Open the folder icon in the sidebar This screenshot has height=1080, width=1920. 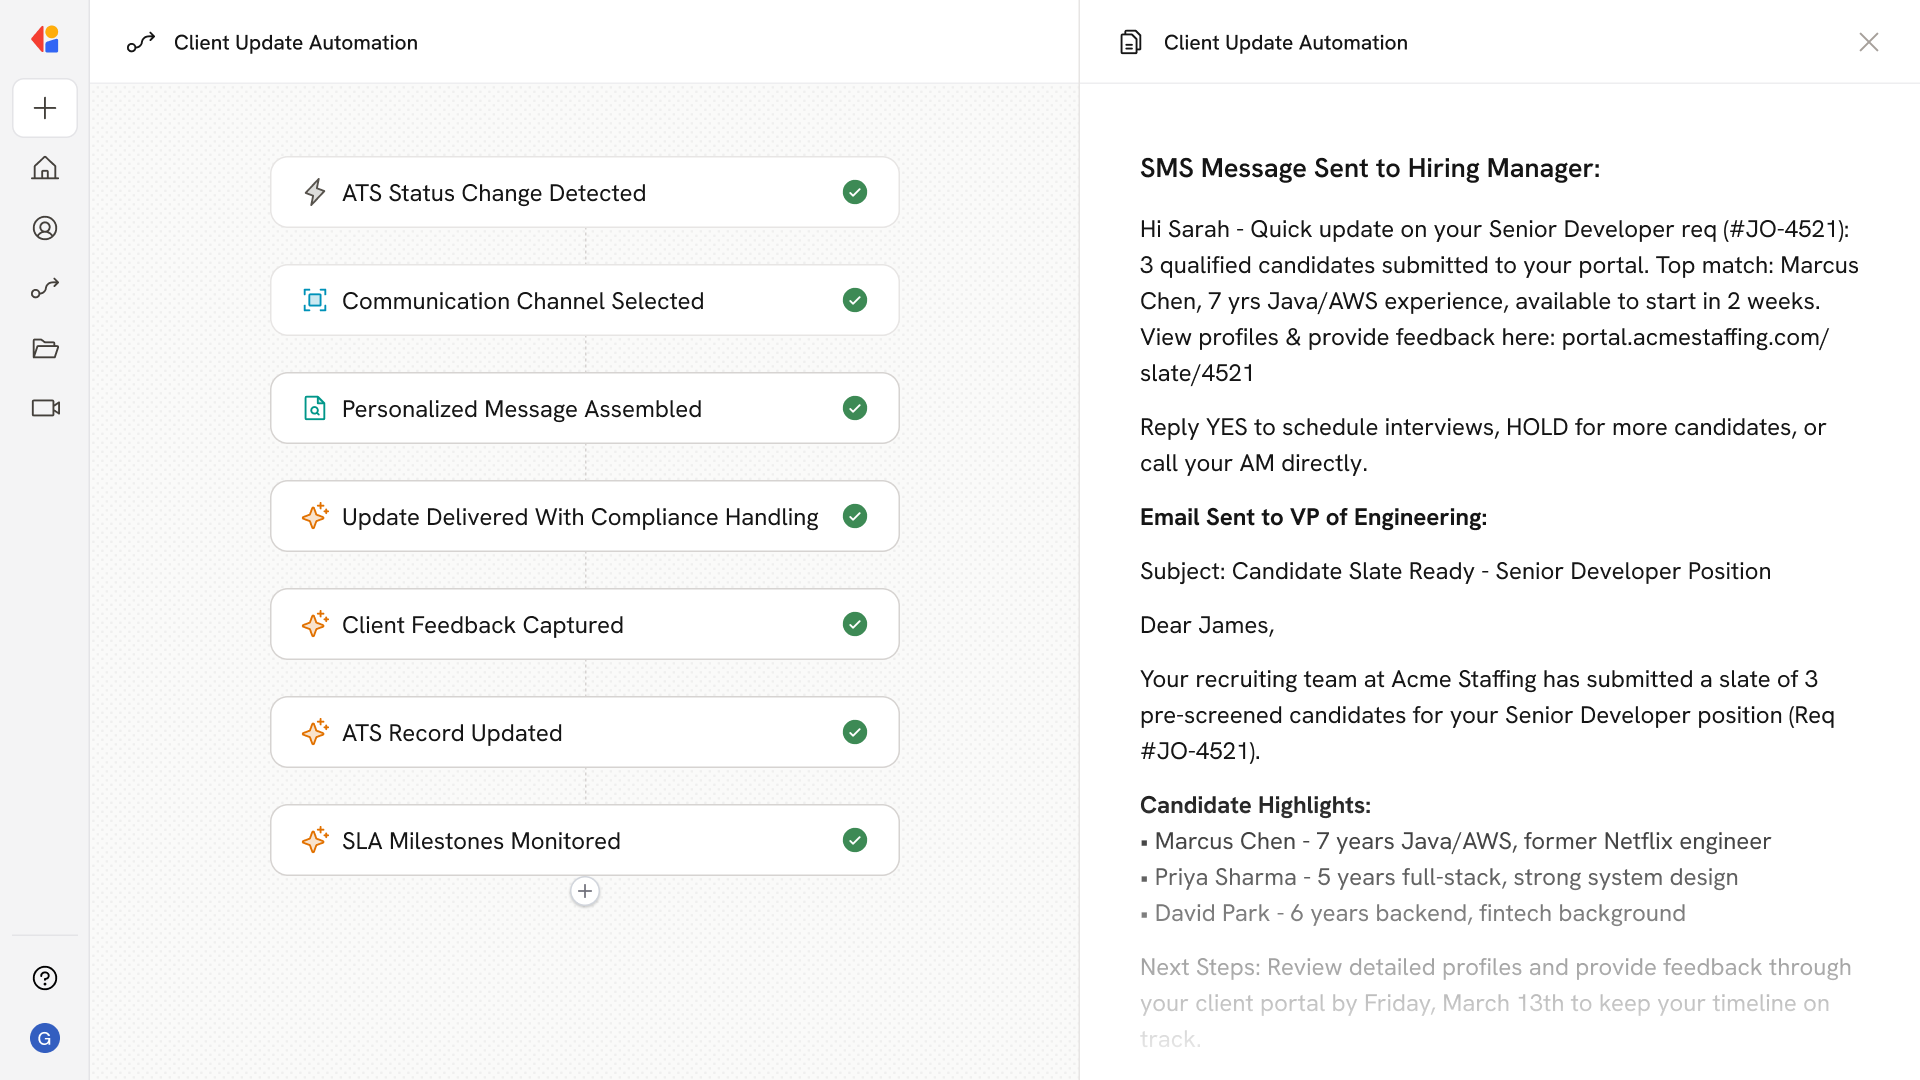(45, 348)
